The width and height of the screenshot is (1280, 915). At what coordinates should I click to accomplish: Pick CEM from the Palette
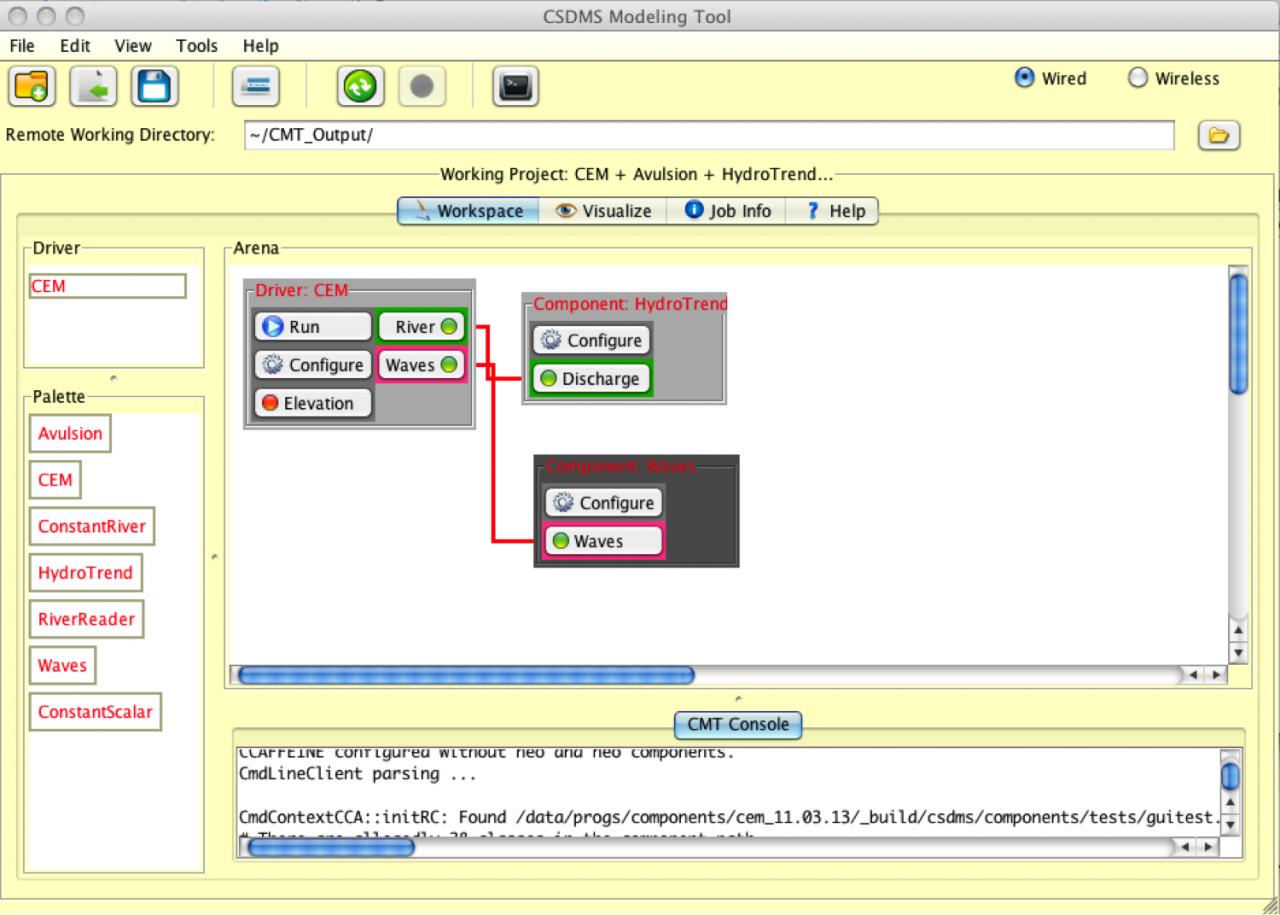(x=55, y=480)
